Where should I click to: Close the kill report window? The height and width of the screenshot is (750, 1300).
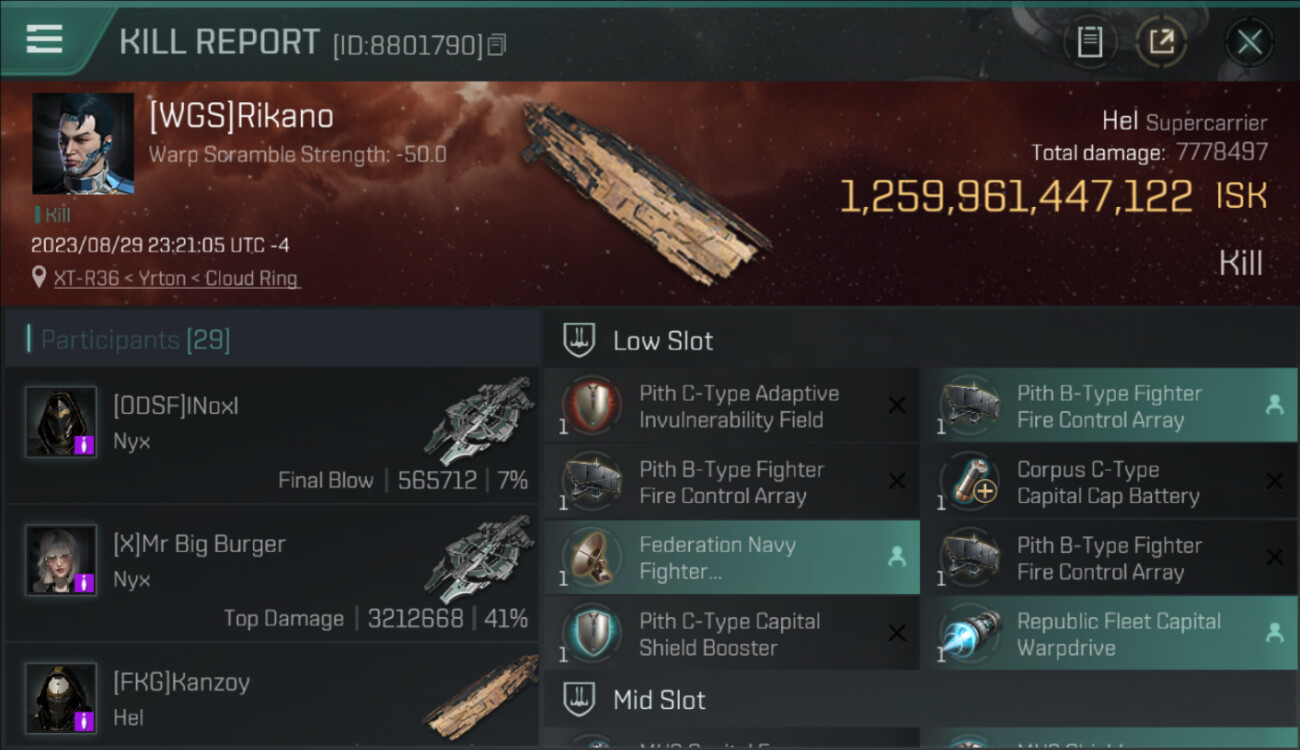(x=1249, y=42)
